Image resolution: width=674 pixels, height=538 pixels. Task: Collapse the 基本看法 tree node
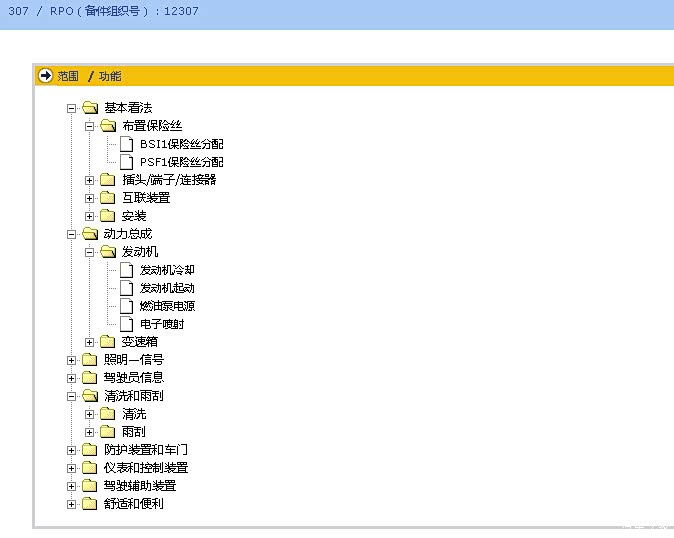click(71, 108)
